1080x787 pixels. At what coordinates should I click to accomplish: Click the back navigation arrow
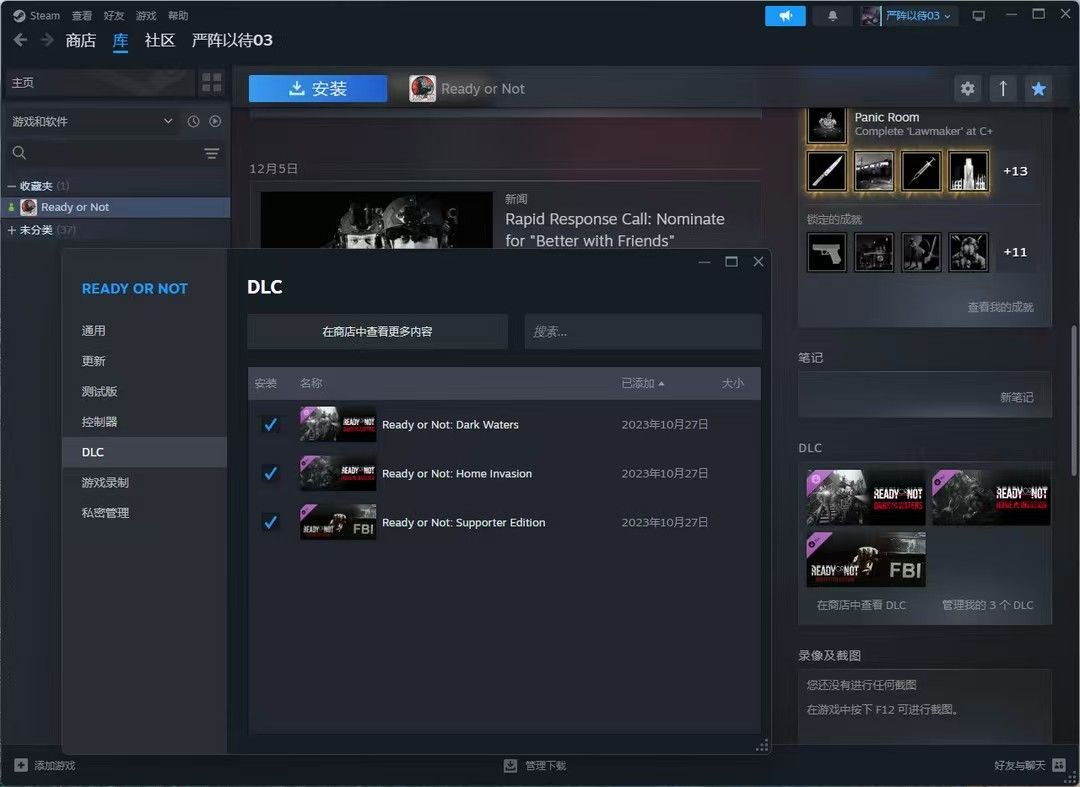pyautogui.click(x=20, y=40)
